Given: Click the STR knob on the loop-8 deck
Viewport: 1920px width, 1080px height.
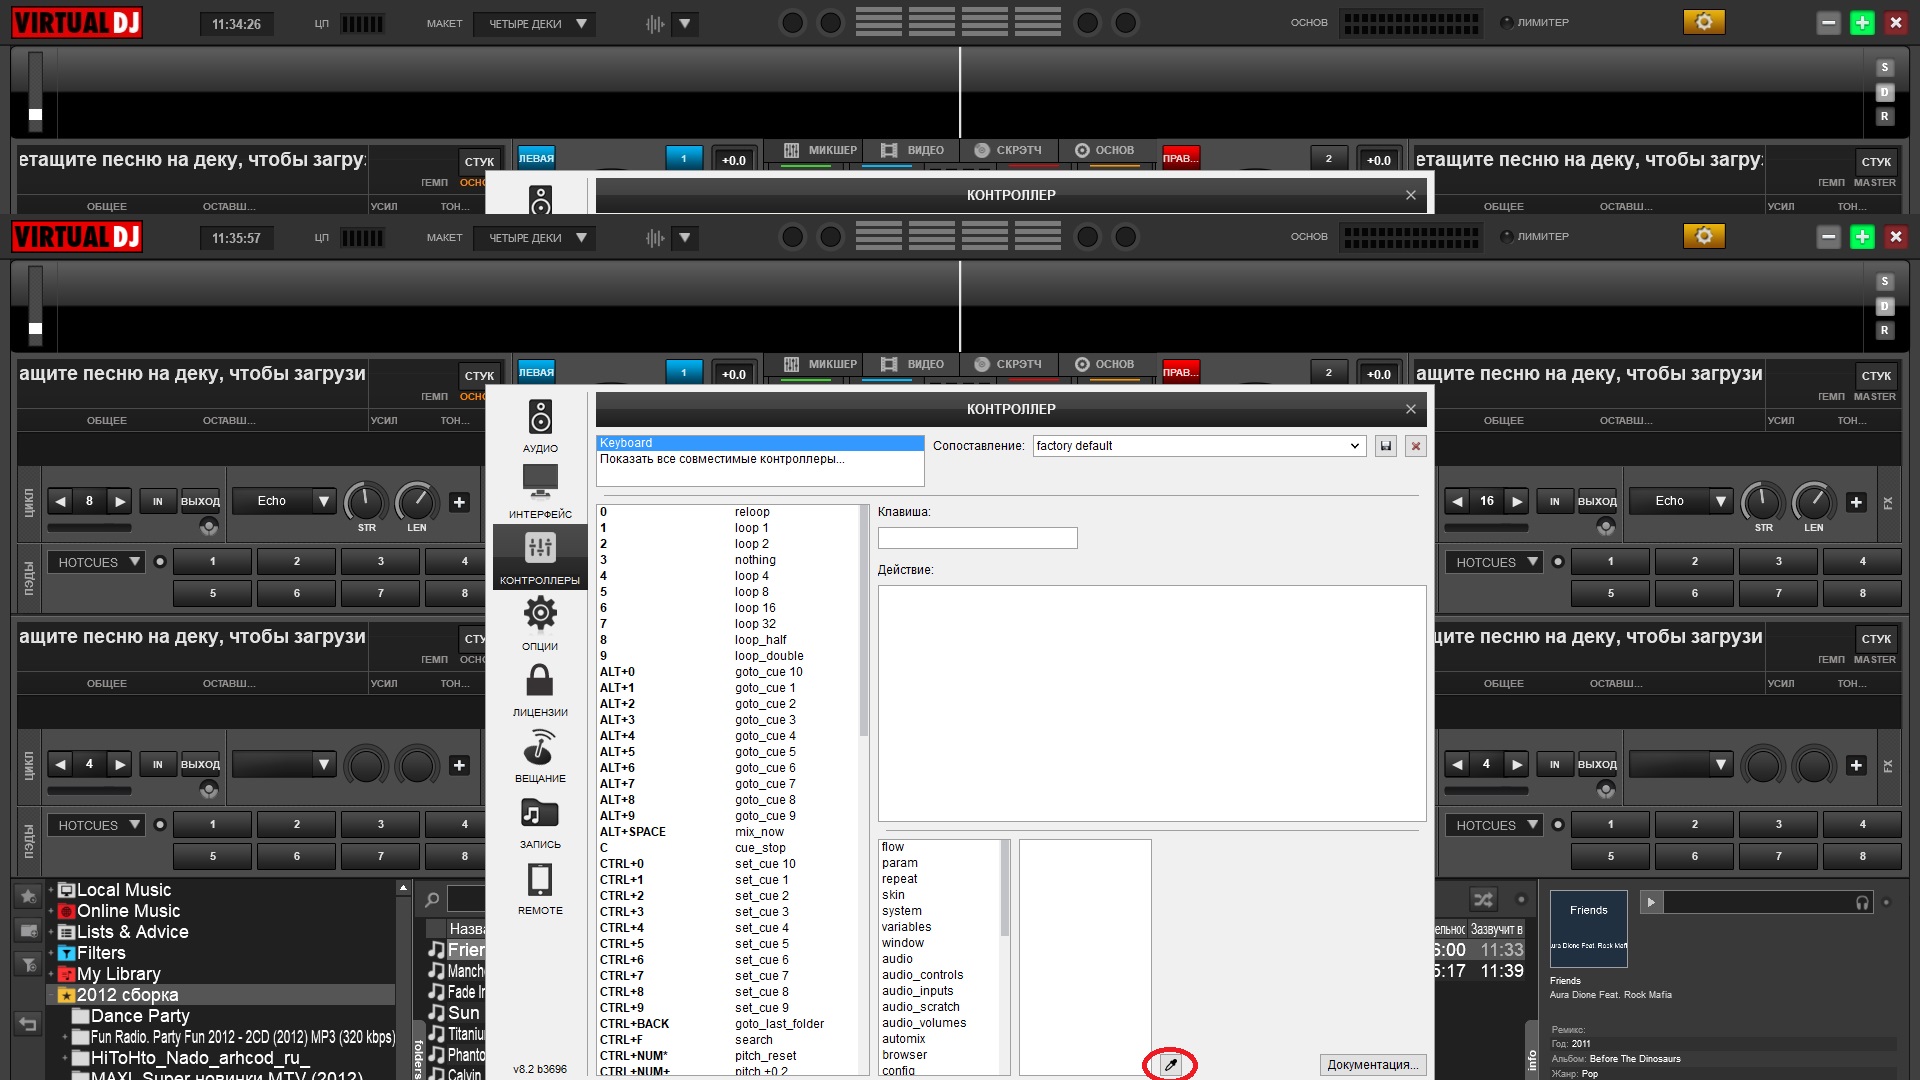Looking at the screenshot, I should [366, 501].
